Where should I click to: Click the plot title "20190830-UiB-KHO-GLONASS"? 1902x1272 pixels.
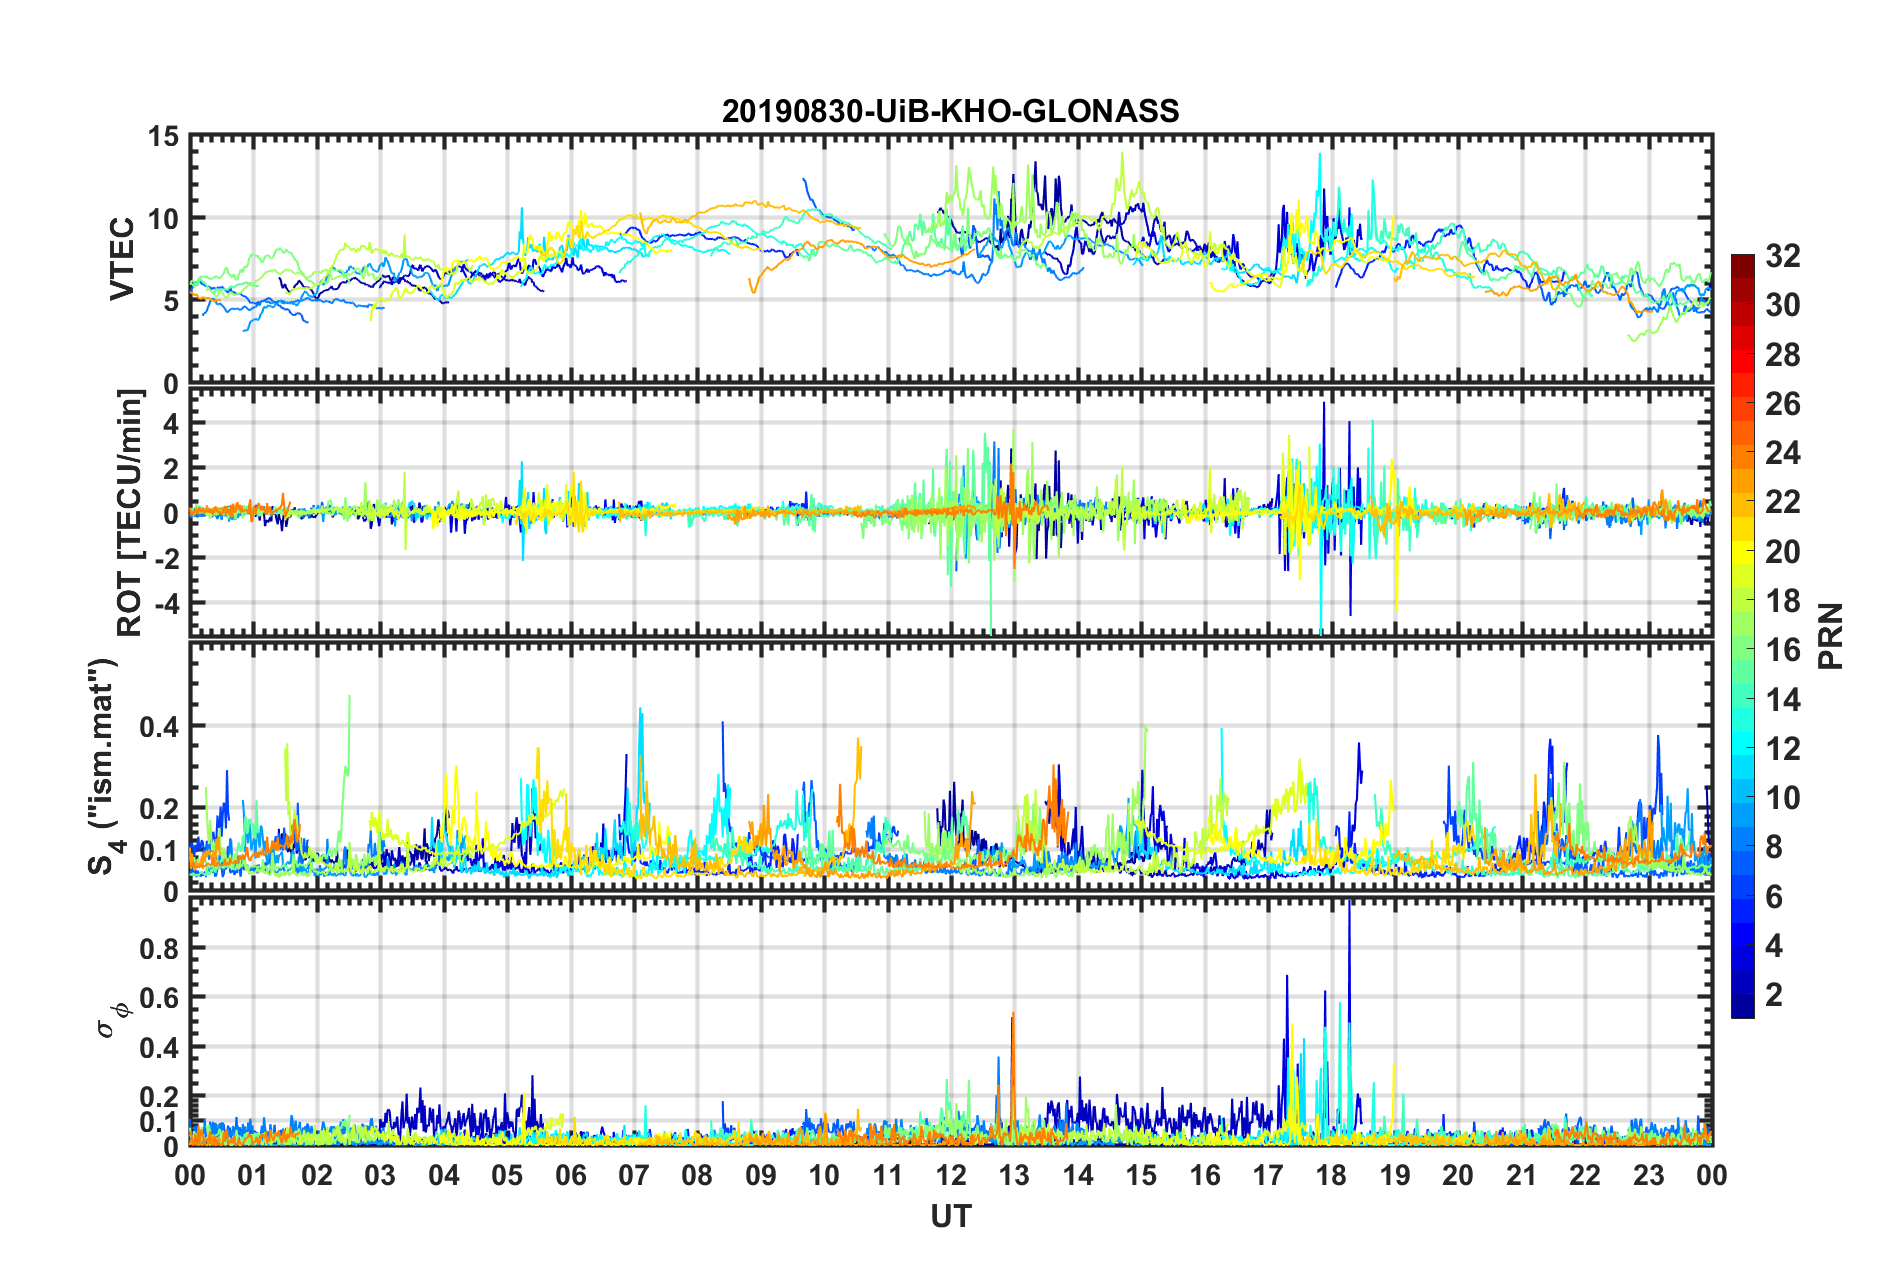coord(950,111)
